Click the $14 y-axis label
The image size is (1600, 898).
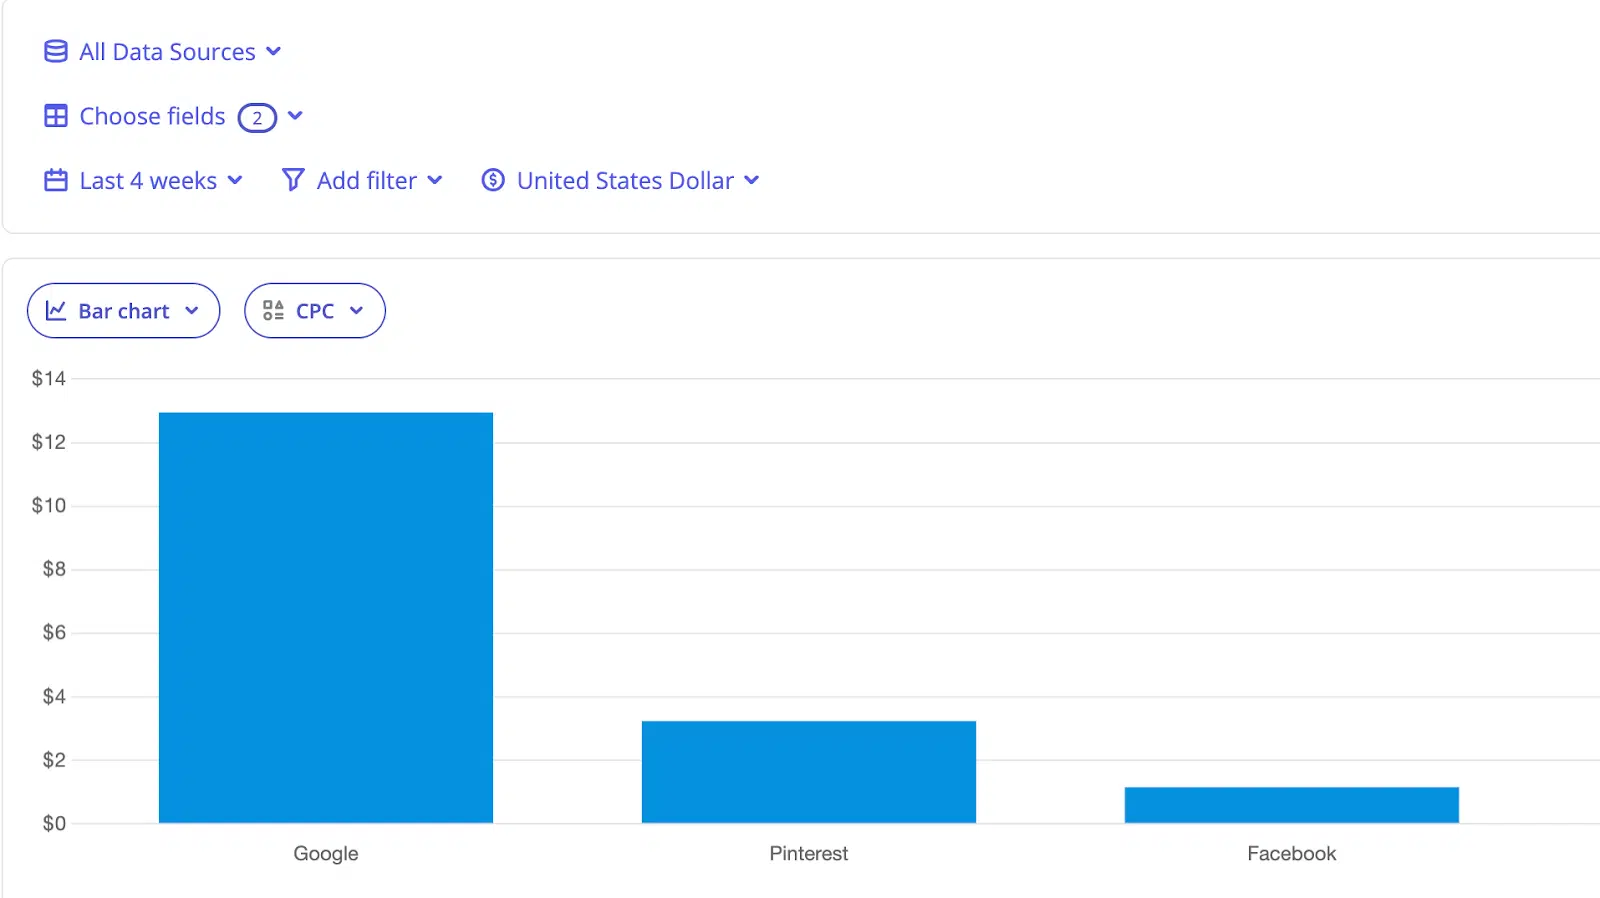(x=49, y=378)
